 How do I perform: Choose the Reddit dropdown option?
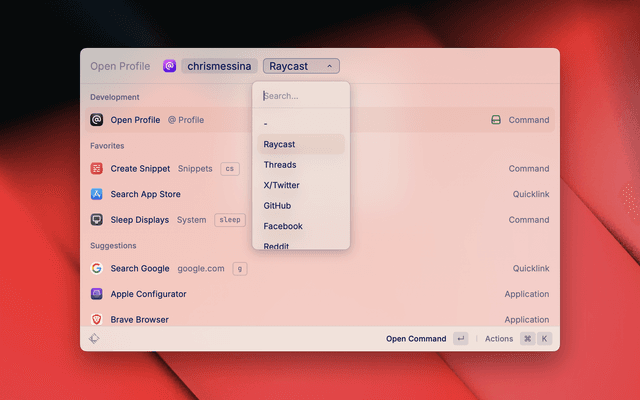[x=279, y=244]
